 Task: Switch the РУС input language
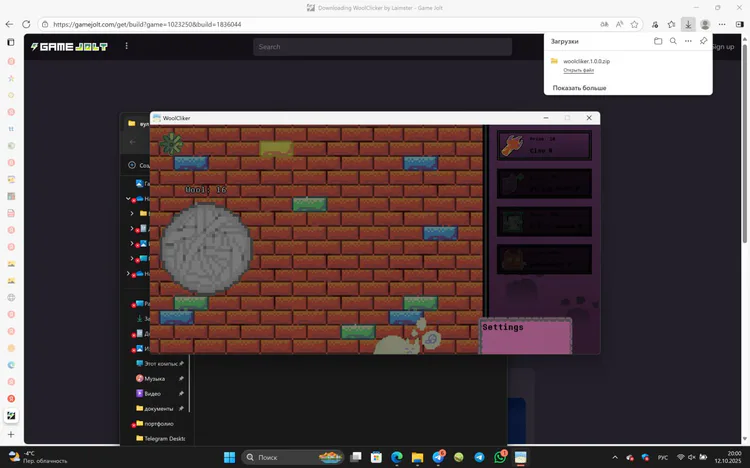[662, 457]
